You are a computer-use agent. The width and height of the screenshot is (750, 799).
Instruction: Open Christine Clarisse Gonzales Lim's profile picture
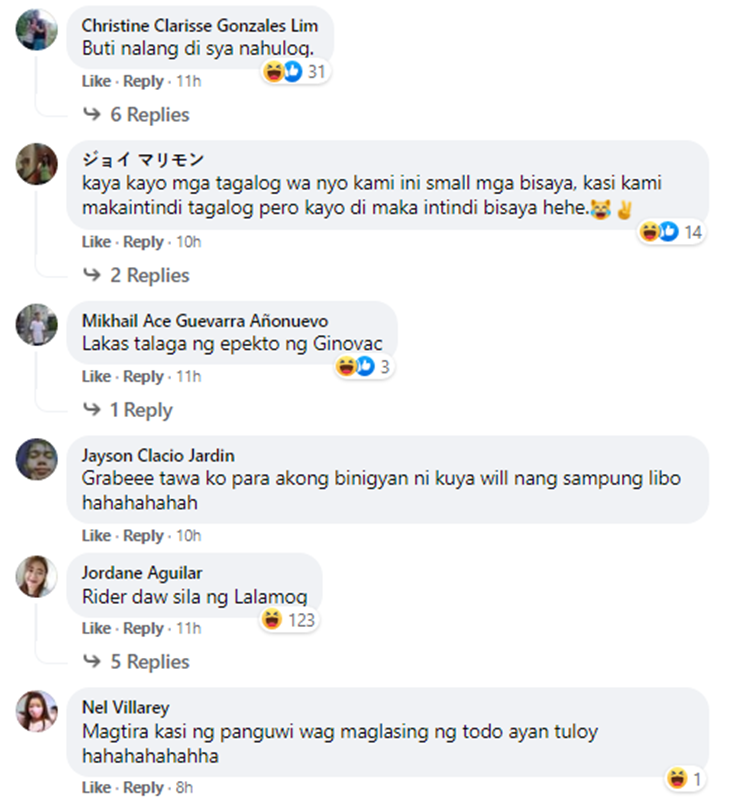tap(37, 30)
